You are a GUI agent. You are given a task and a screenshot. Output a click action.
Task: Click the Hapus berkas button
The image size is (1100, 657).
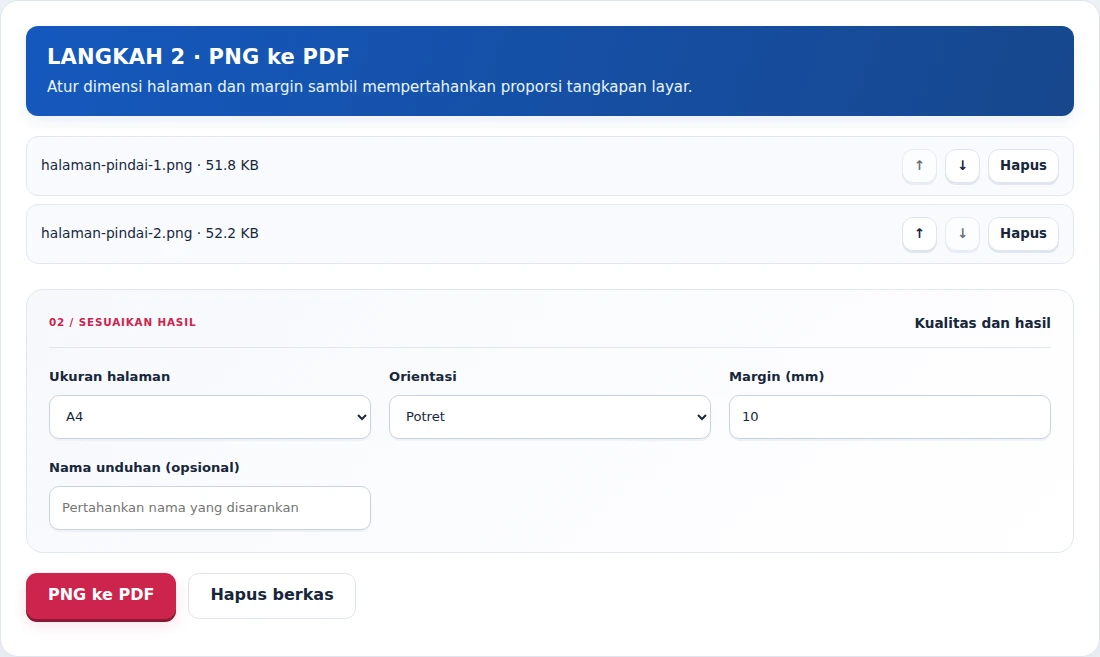[271, 596]
